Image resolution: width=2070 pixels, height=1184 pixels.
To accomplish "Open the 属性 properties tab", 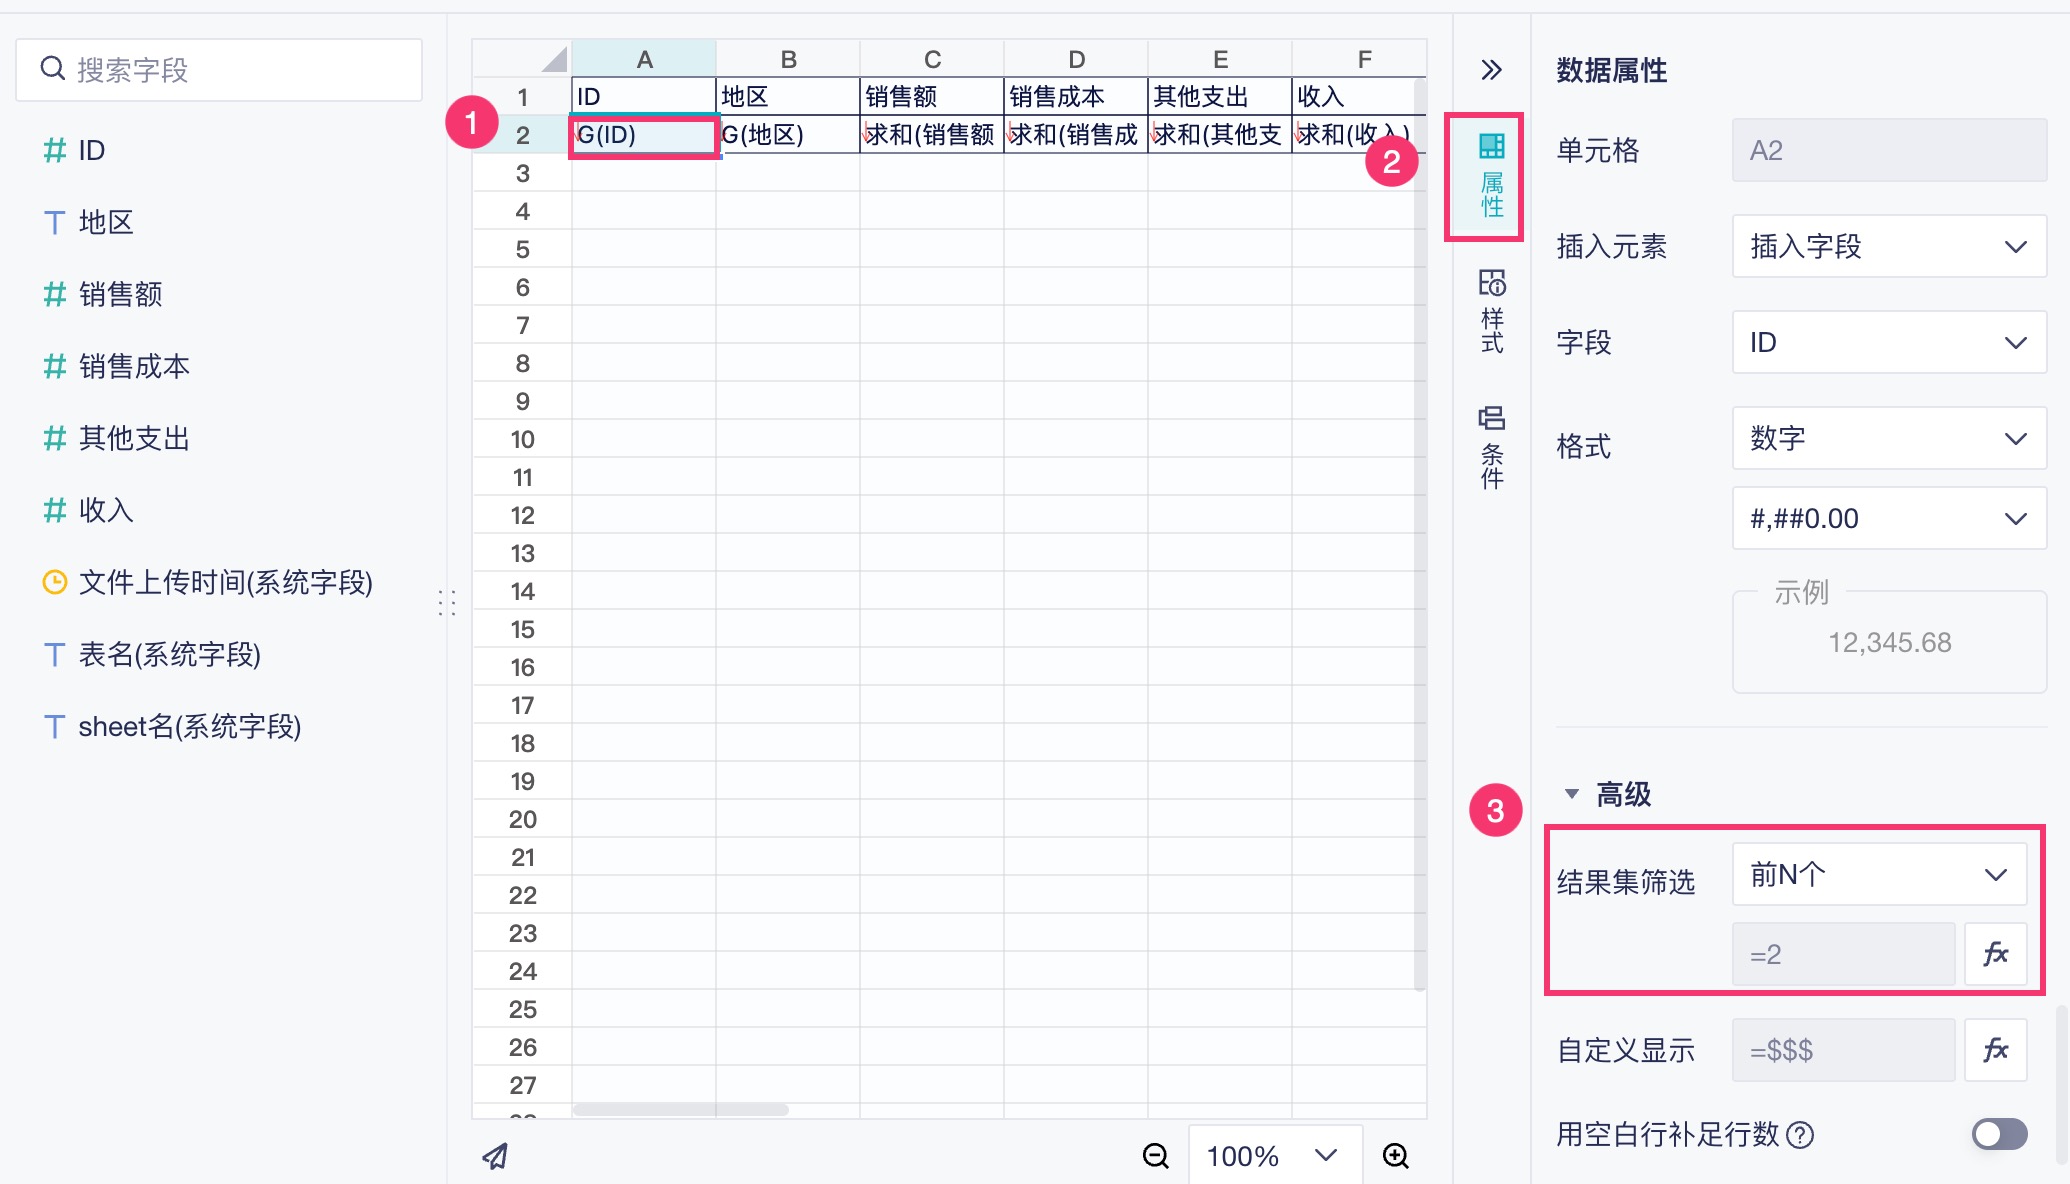I will coord(1491,177).
